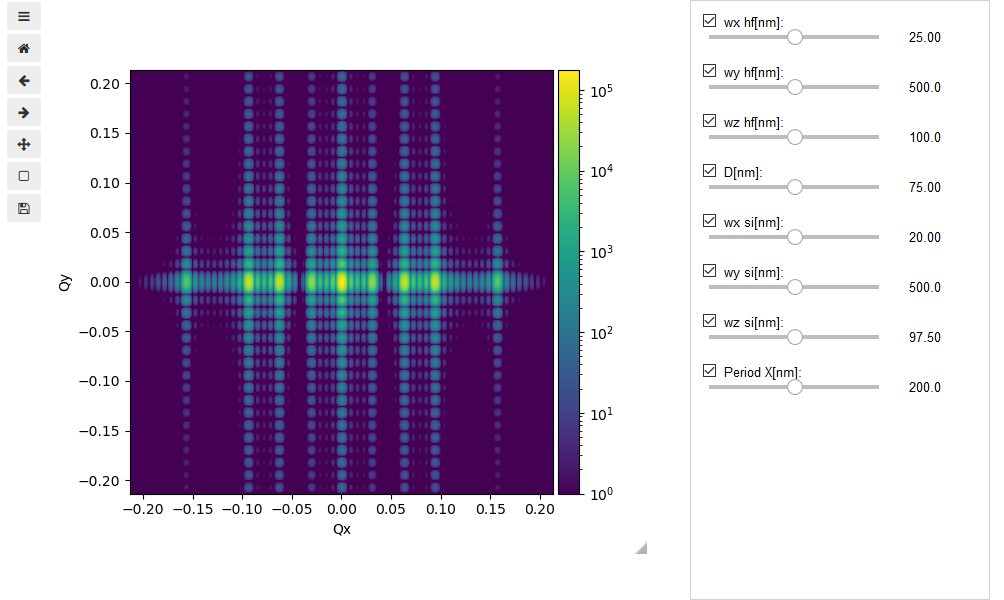Click the Qx axis label
This screenshot has width=1004, height=600.
342,529
